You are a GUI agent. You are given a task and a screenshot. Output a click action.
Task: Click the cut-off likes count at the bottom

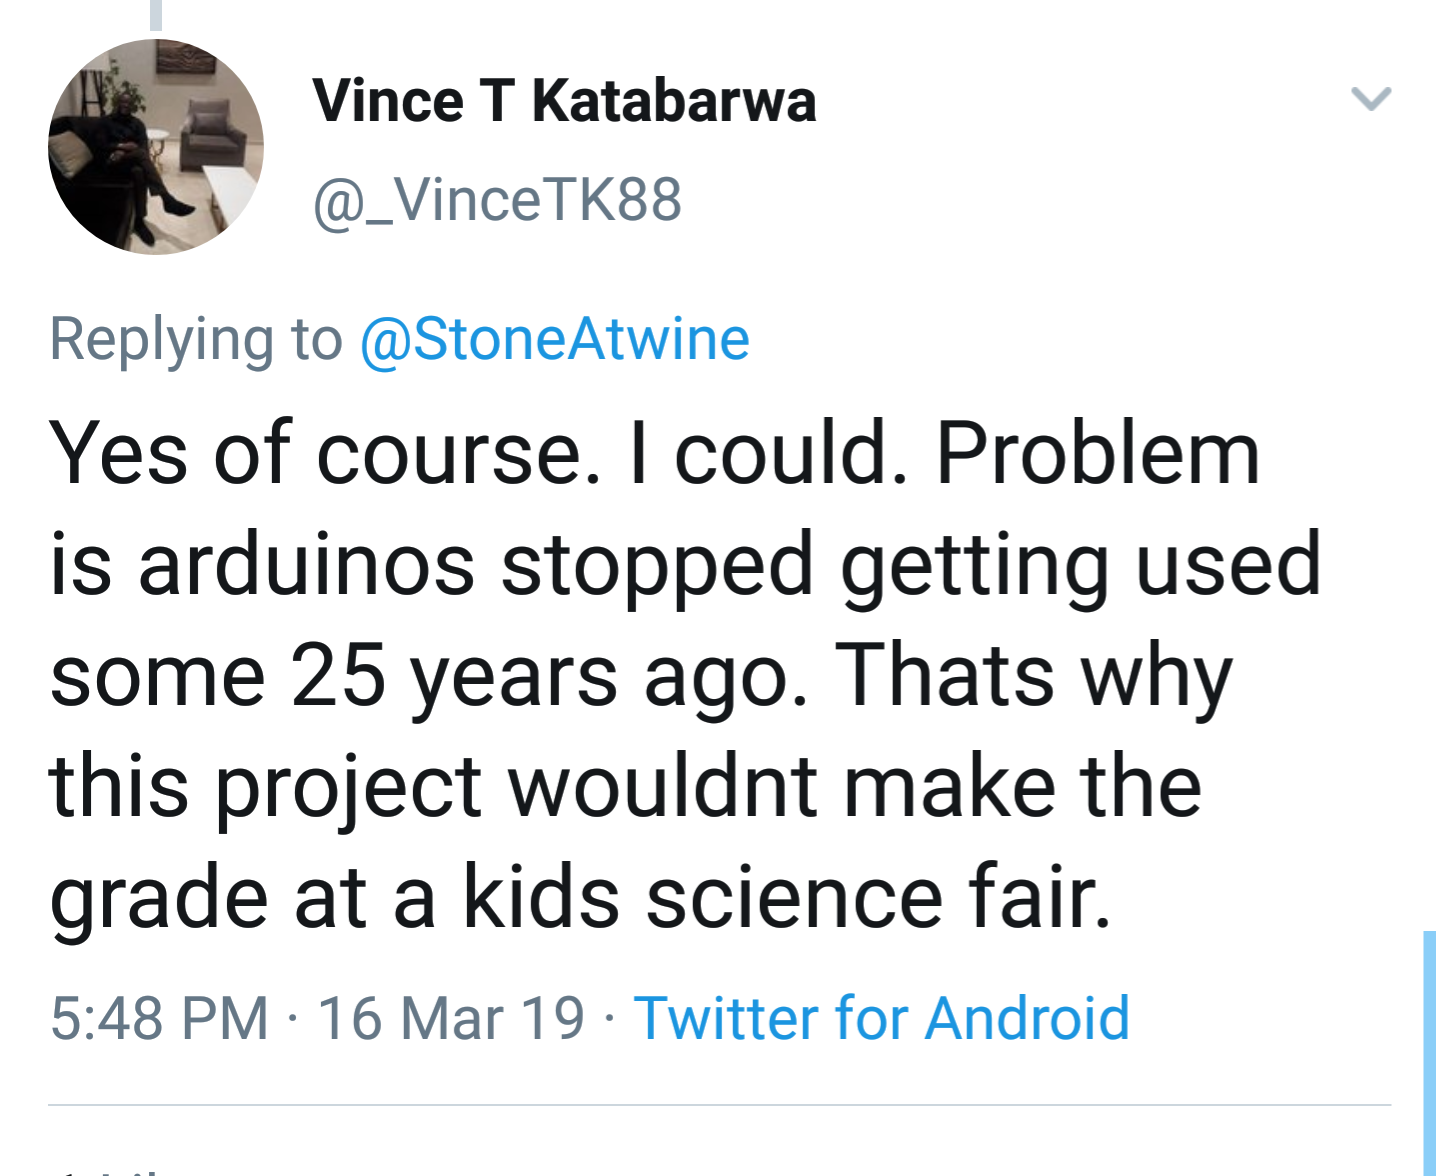pos(110,1170)
